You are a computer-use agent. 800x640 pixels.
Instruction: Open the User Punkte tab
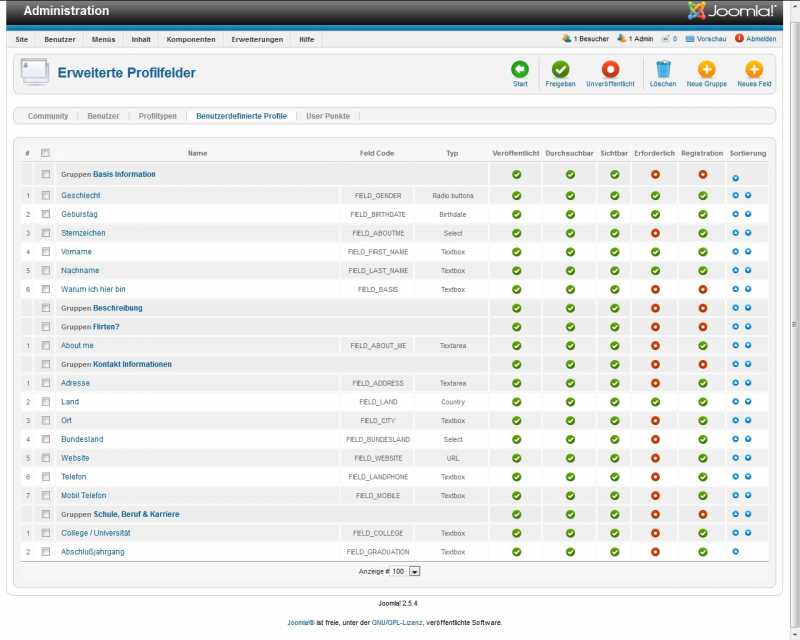328,116
